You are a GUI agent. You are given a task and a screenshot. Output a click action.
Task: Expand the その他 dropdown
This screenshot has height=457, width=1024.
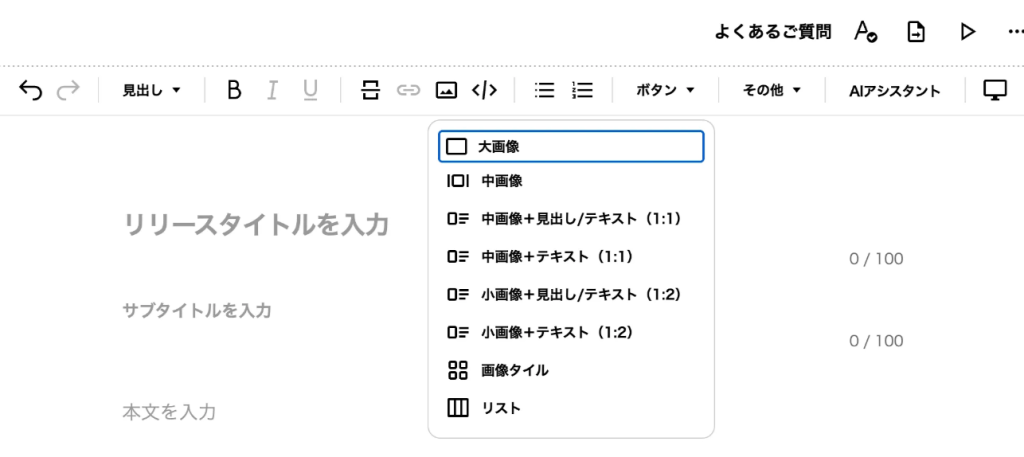click(772, 91)
